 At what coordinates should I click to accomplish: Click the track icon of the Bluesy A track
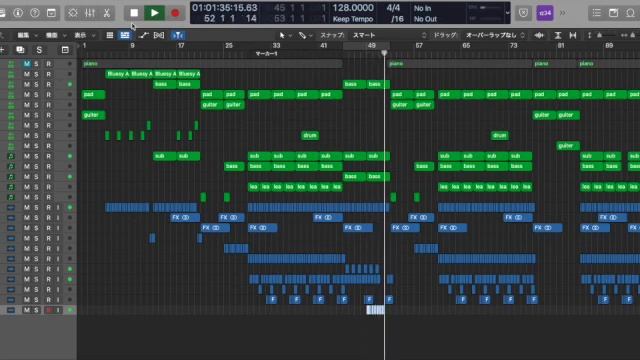point(11,74)
